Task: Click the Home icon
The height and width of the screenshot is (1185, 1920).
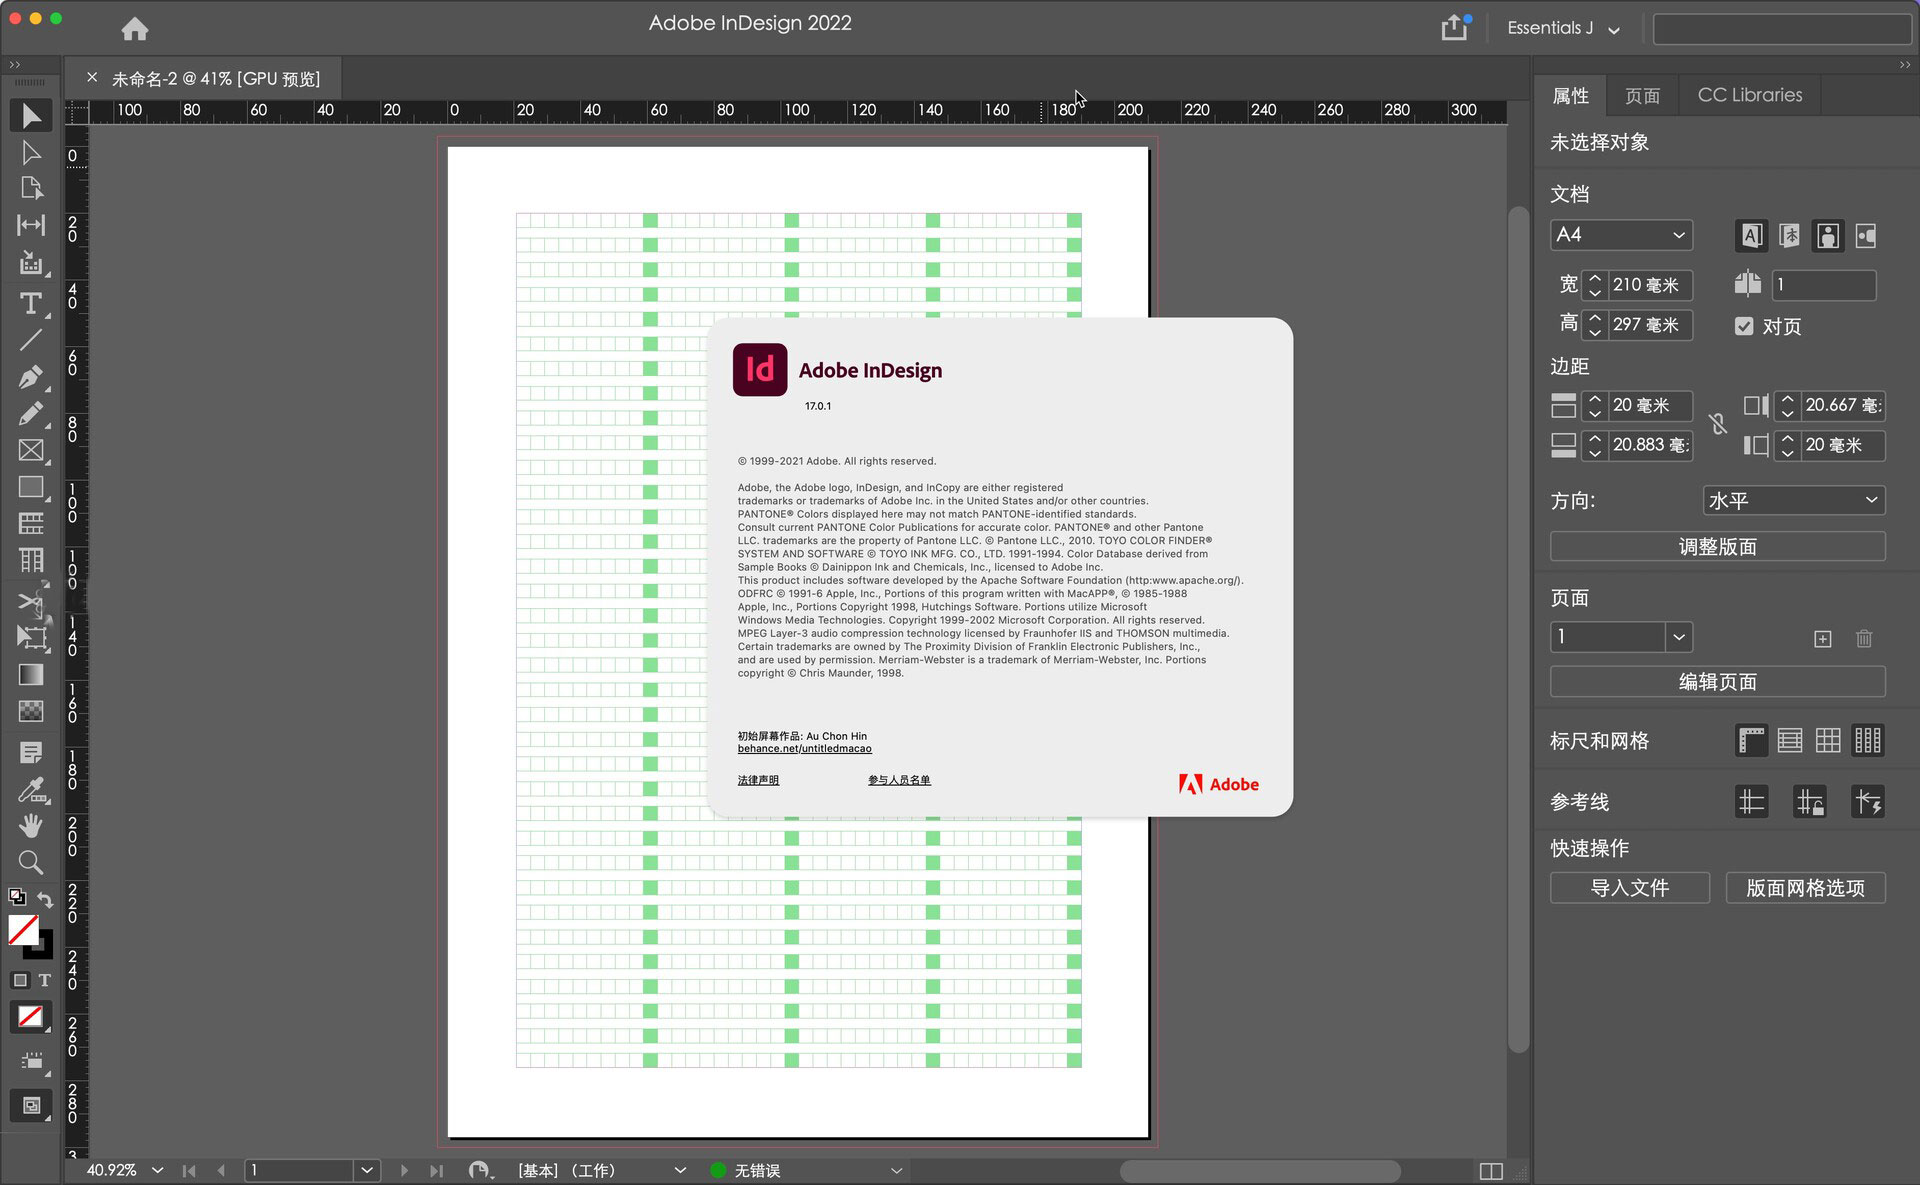Action: pos(134,29)
